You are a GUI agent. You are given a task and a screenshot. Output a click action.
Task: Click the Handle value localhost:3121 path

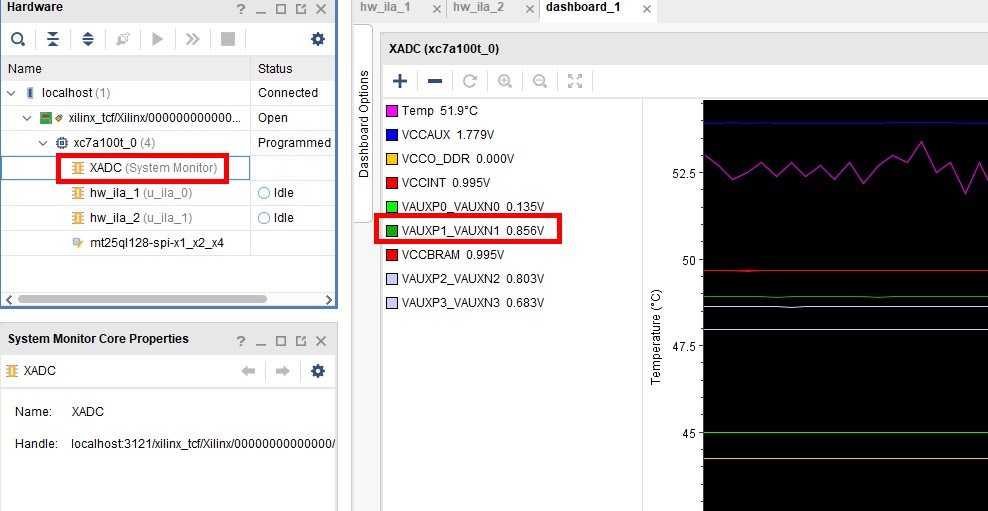click(x=203, y=444)
